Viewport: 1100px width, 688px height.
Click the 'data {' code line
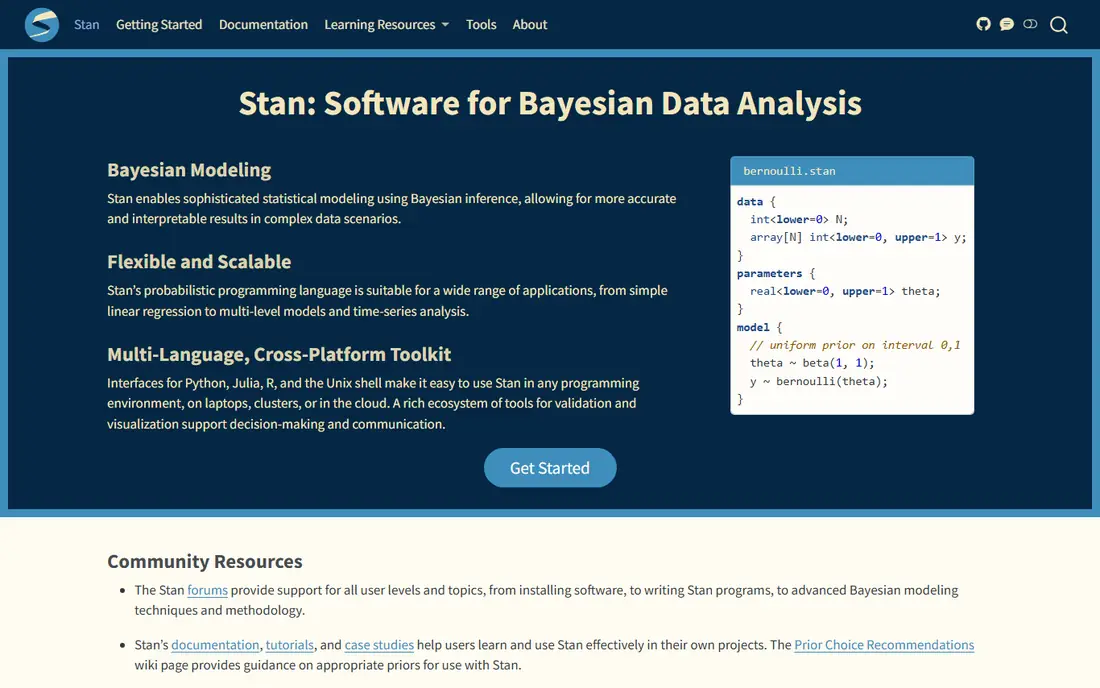coord(756,201)
